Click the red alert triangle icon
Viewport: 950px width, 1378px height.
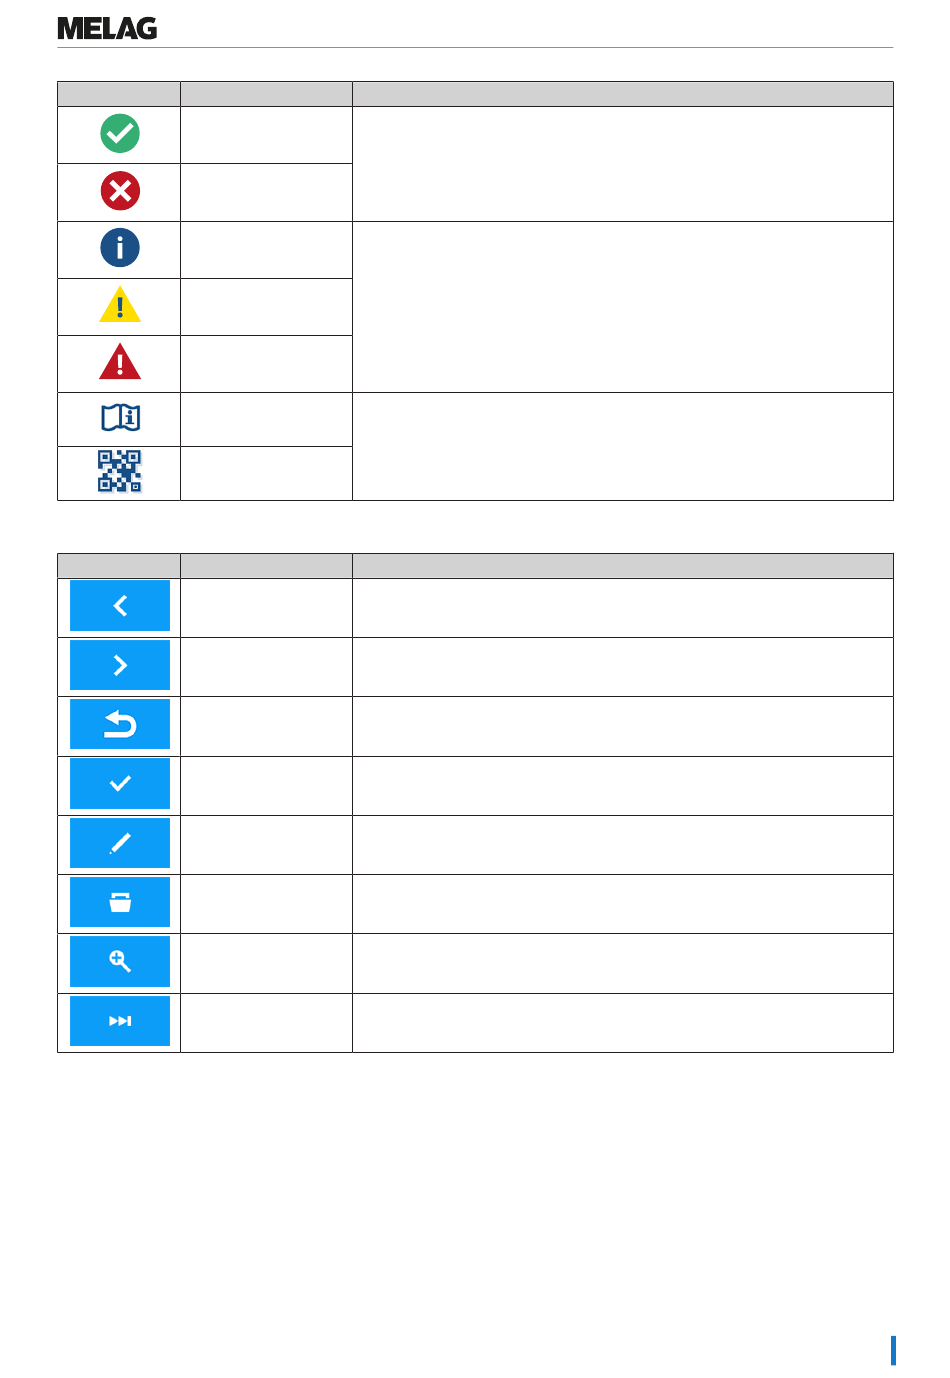click(x=120, y=362)
